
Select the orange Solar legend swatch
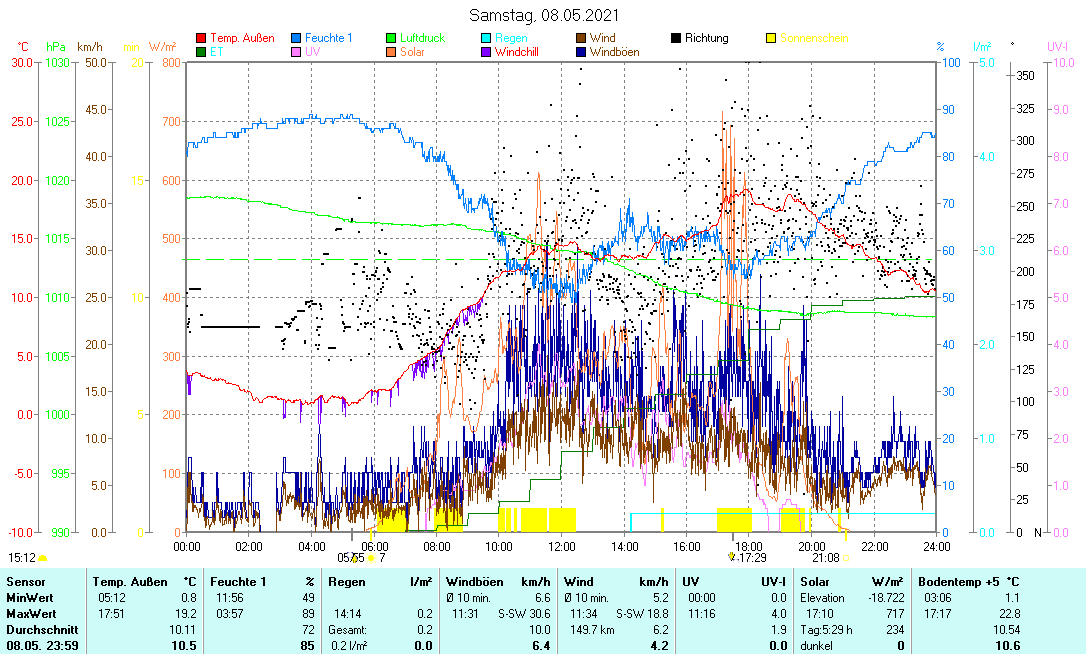tap(391, 52)
